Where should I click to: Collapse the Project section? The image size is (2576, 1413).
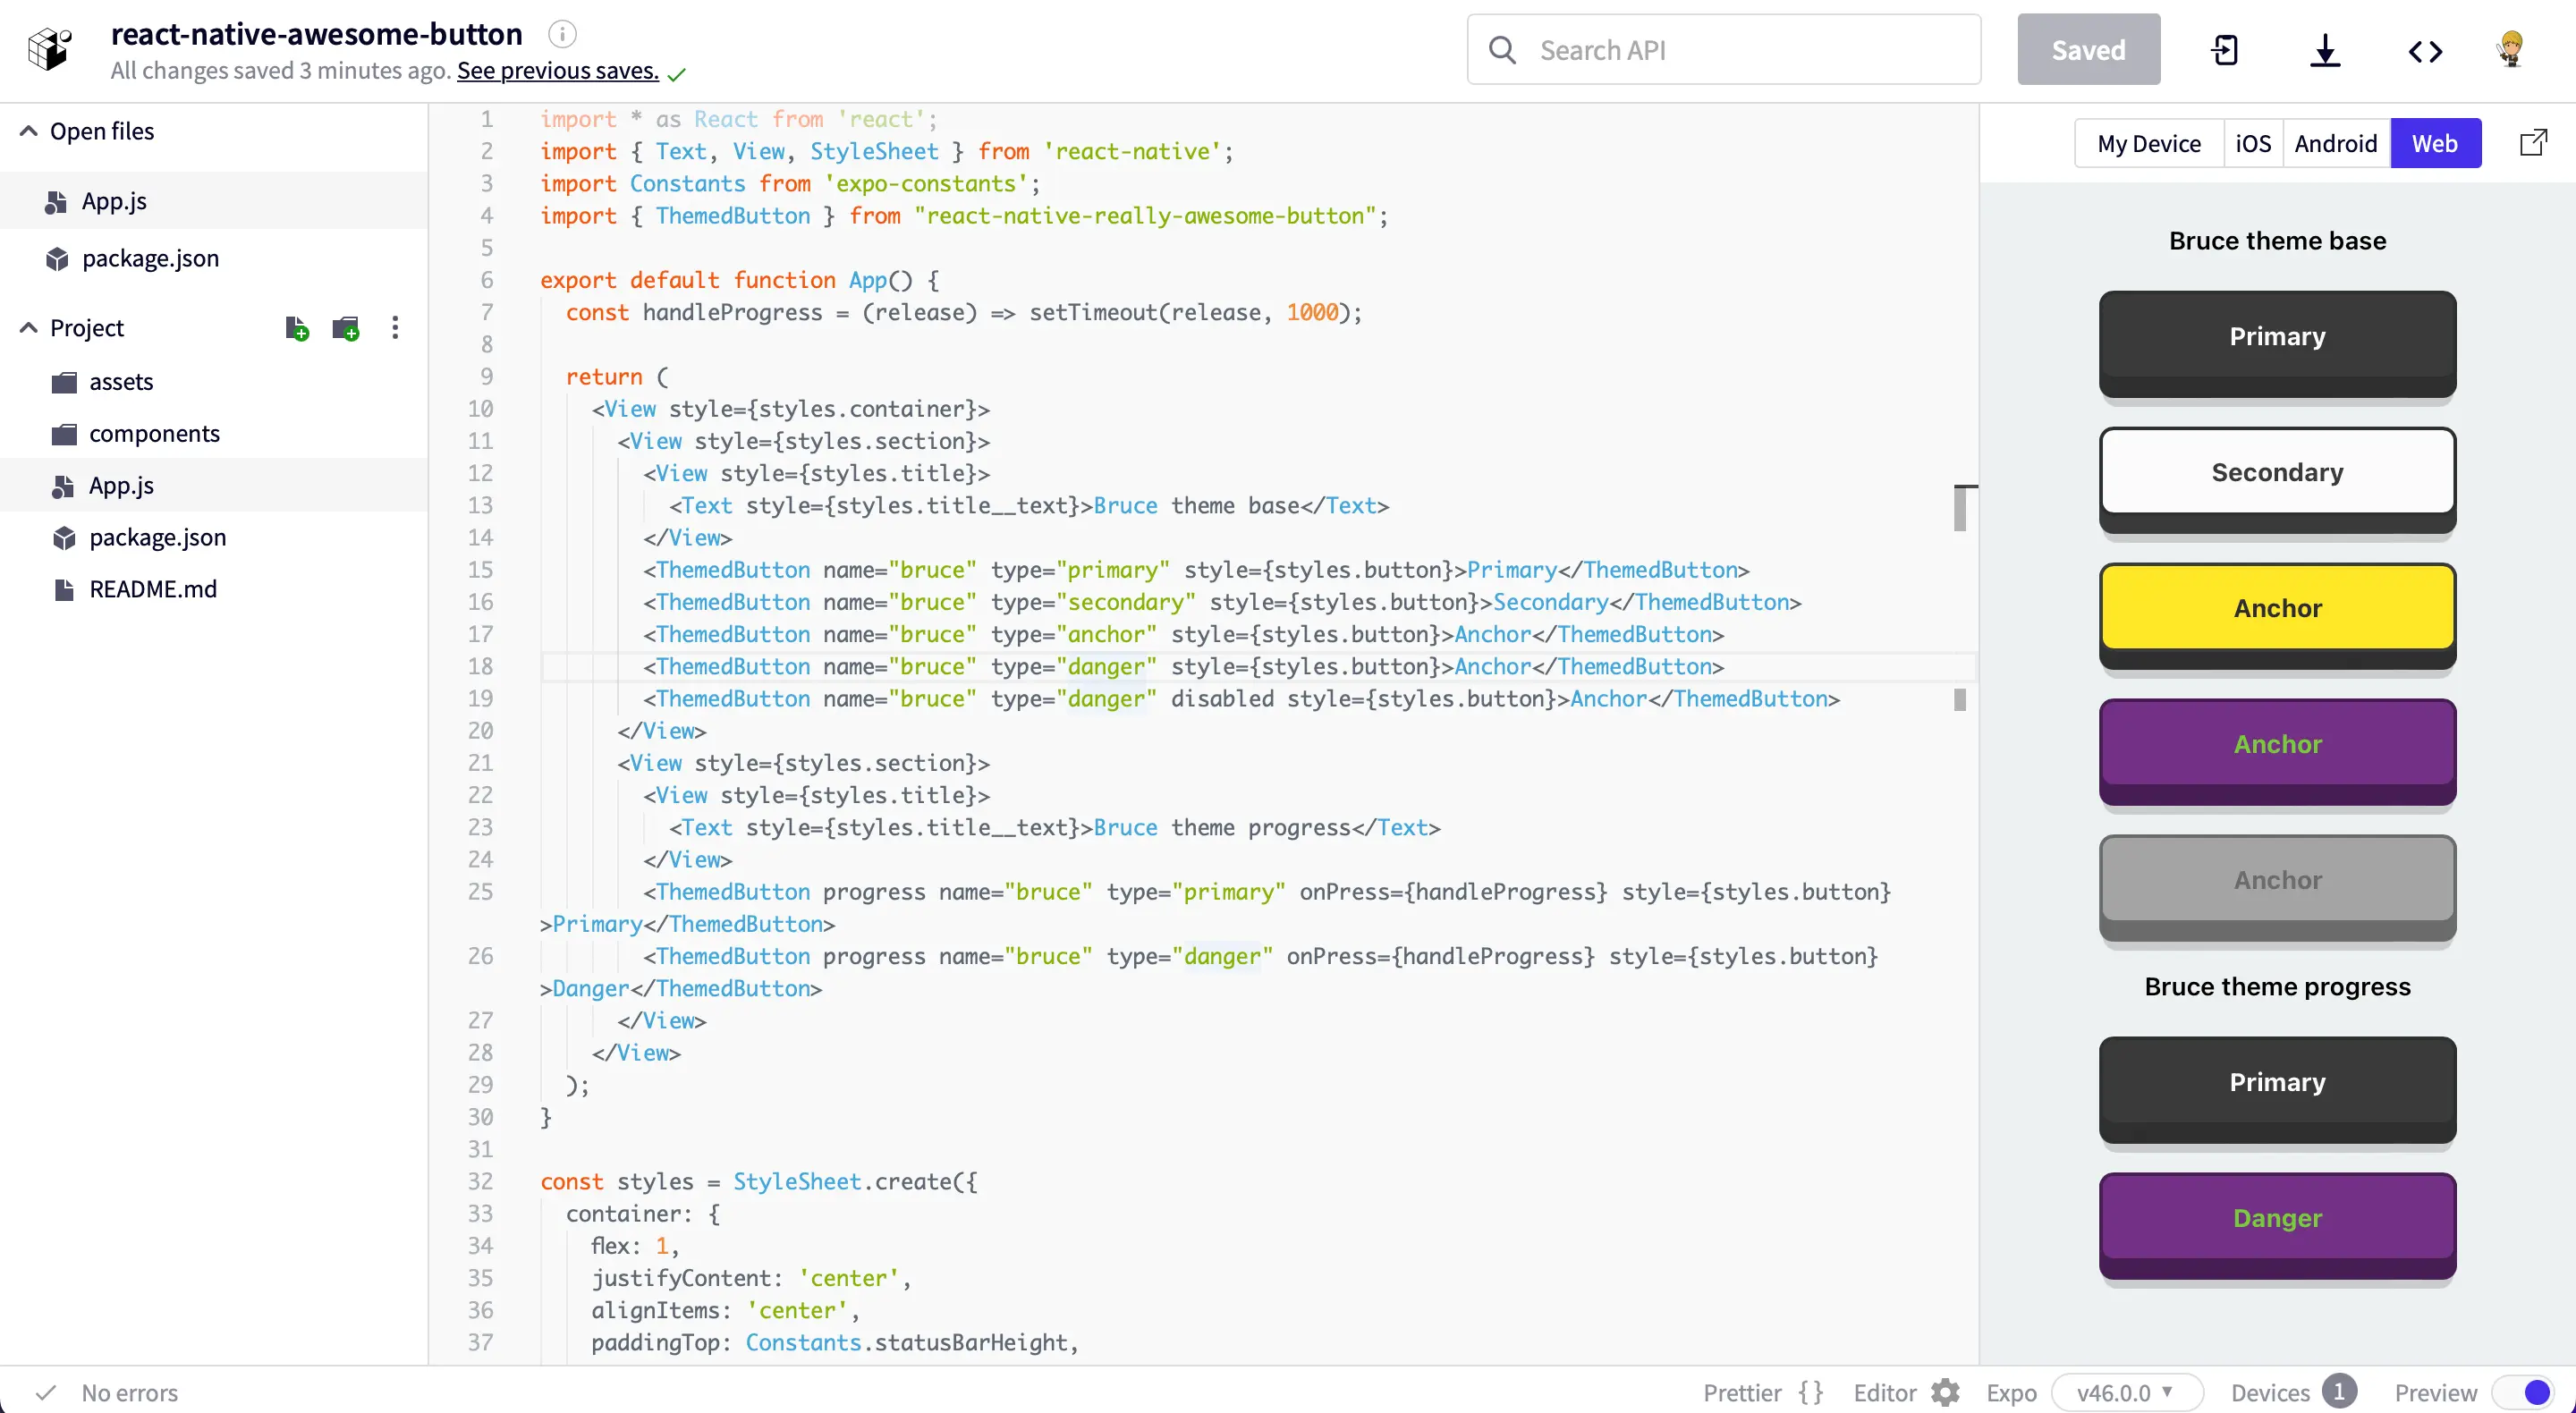tap(29, 328)
